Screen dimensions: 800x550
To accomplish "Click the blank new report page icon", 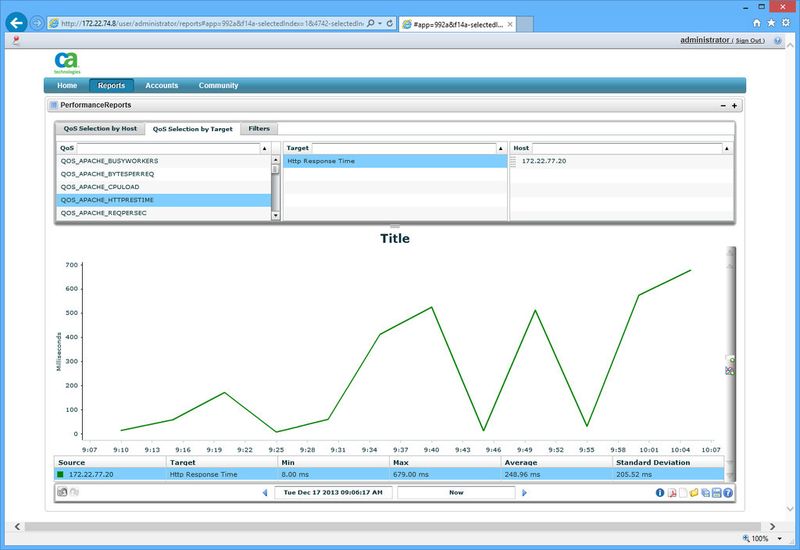I will click(x=683, y=493).
